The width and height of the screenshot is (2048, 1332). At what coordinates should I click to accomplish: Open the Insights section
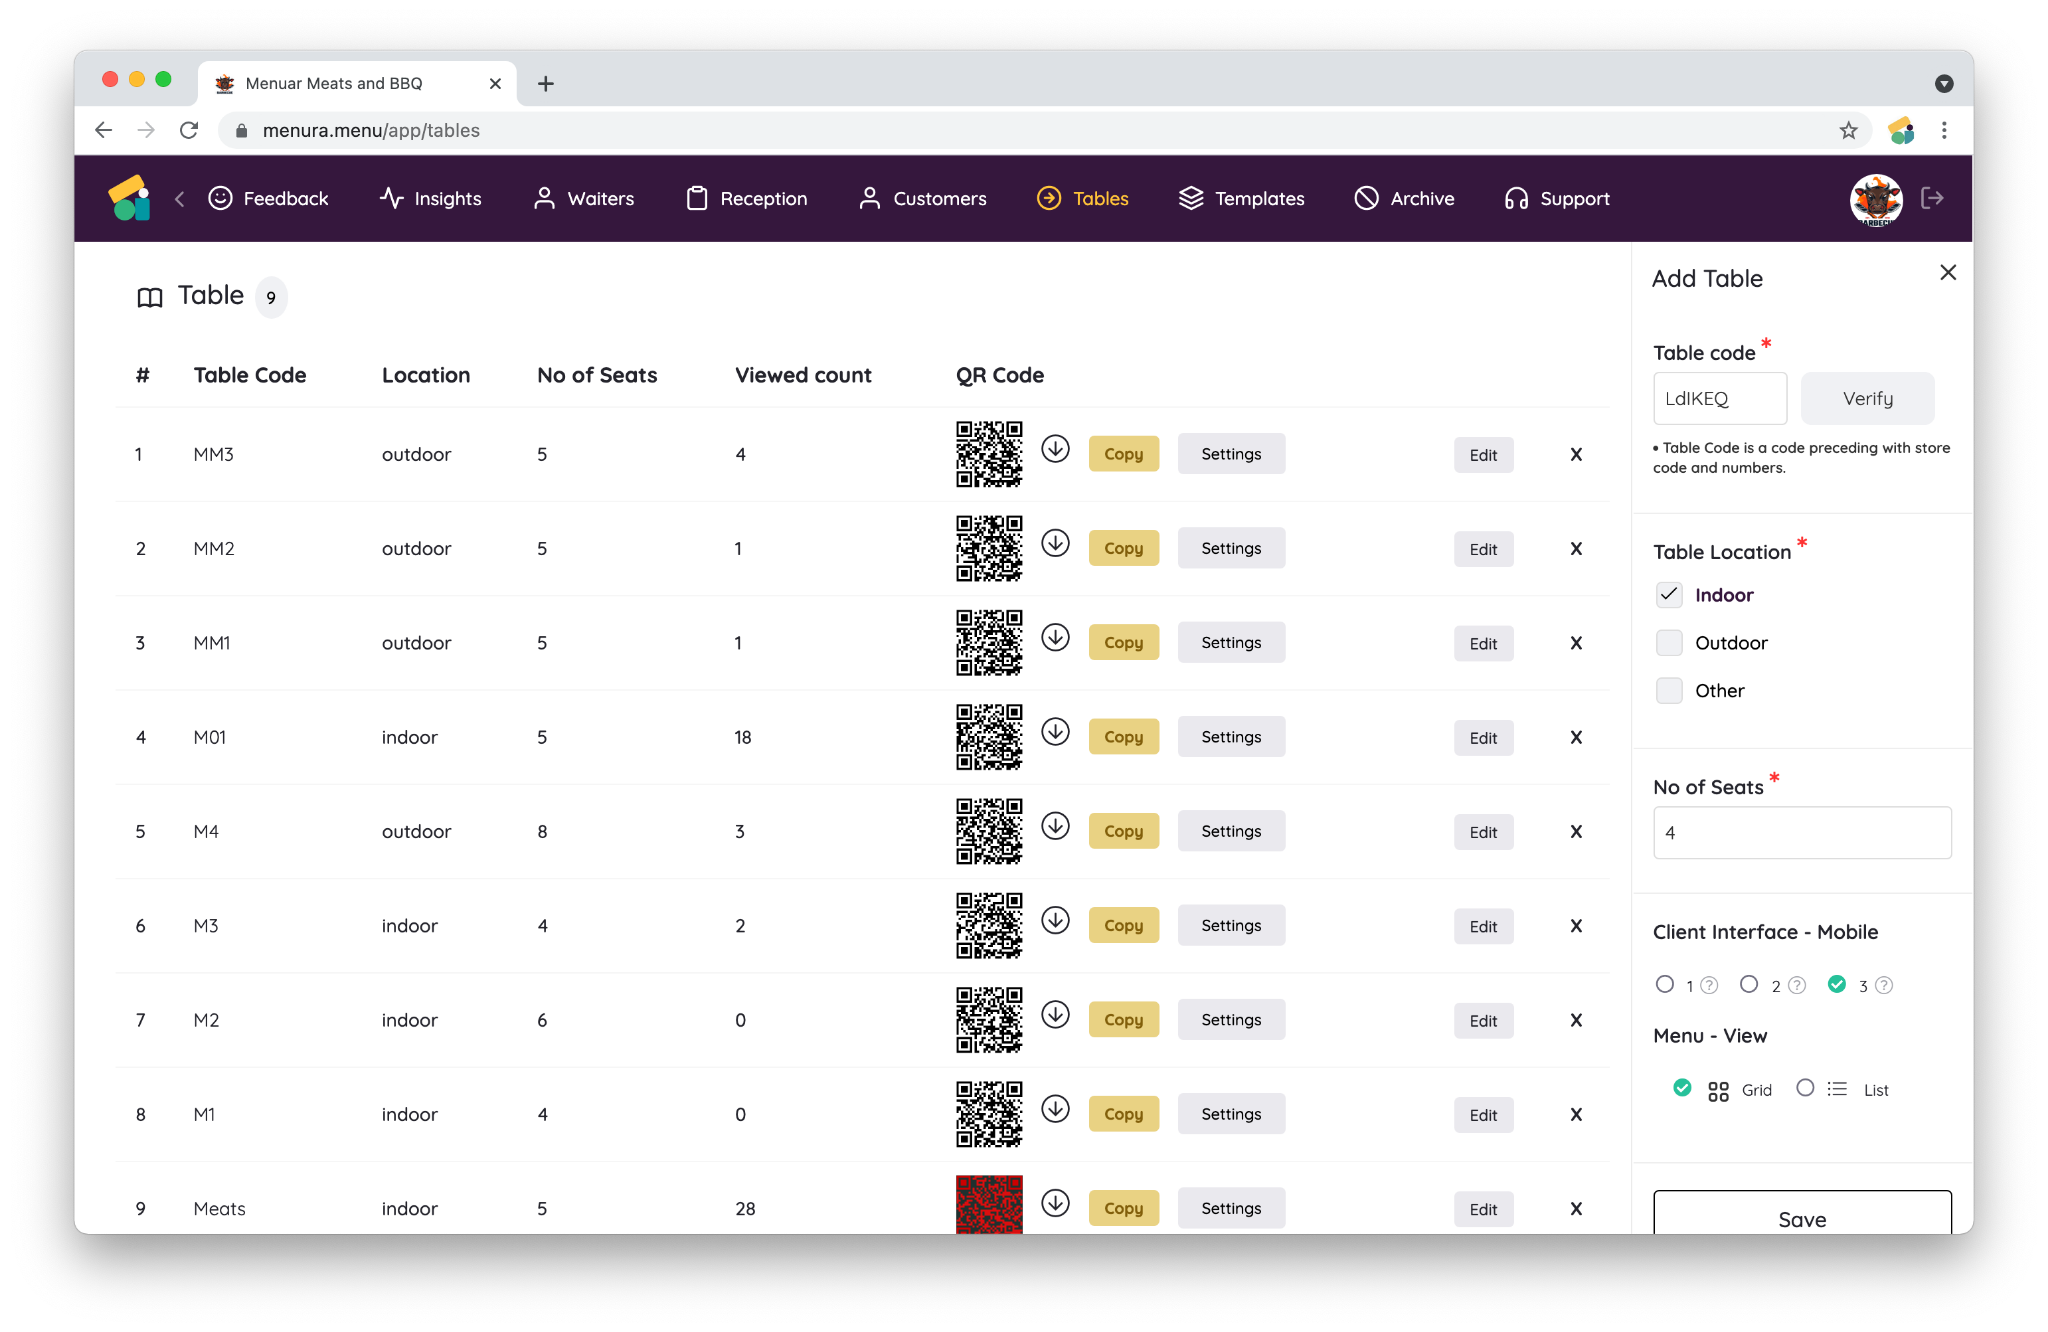[x=431, y=199]
